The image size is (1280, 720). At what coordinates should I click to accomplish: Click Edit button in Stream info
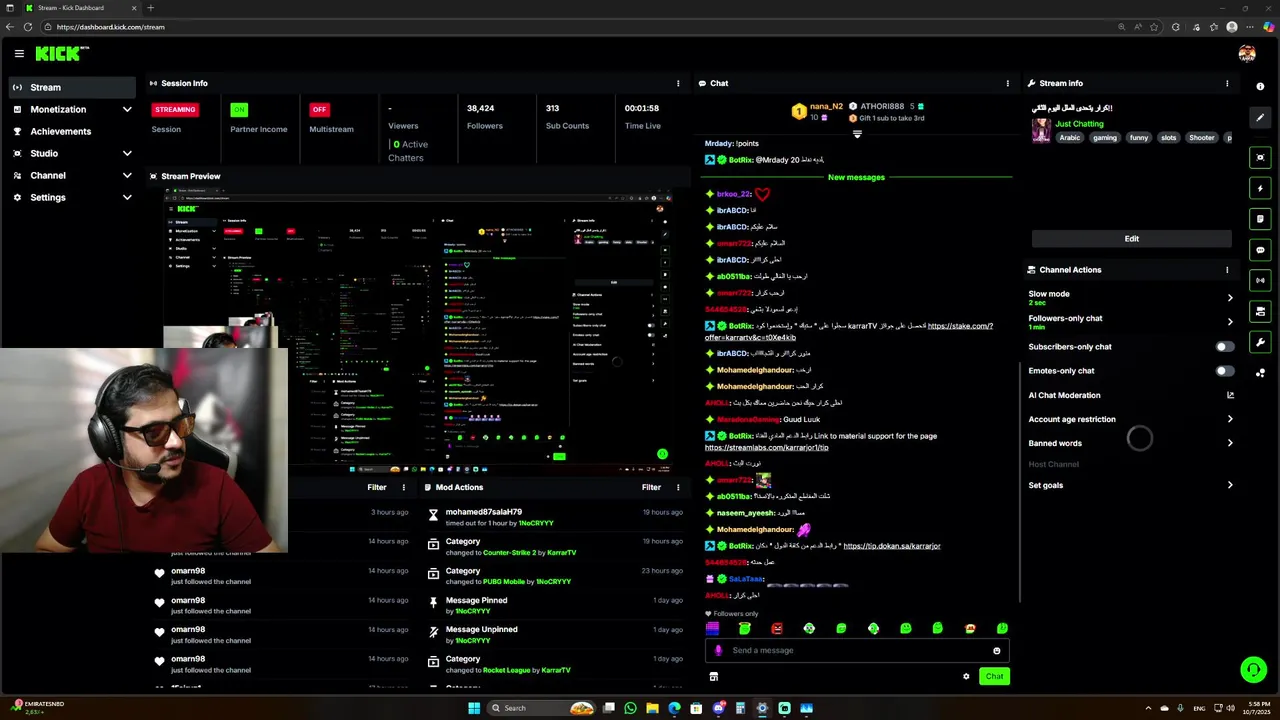(1131, 239)
